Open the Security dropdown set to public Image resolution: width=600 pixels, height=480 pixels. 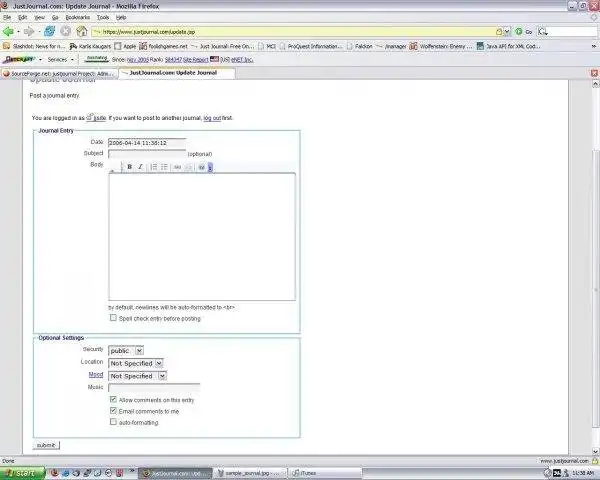(126, 351)
